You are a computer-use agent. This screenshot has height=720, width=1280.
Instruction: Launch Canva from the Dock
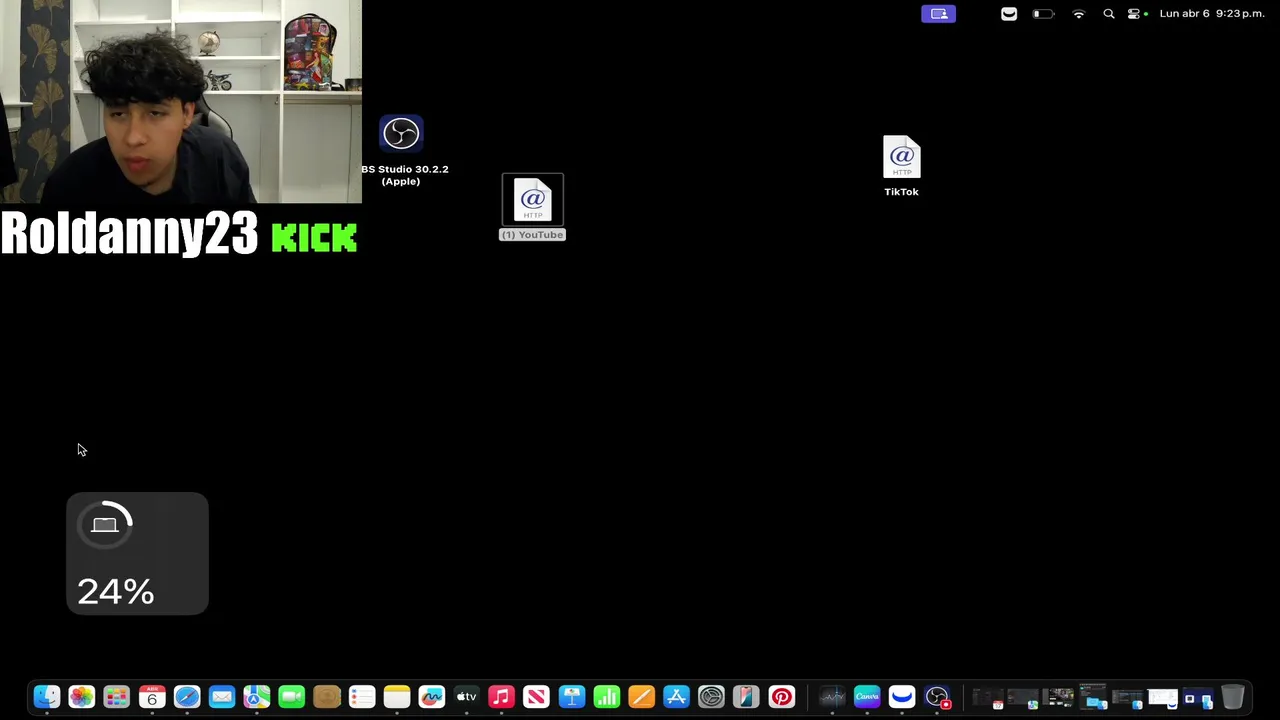867,697
